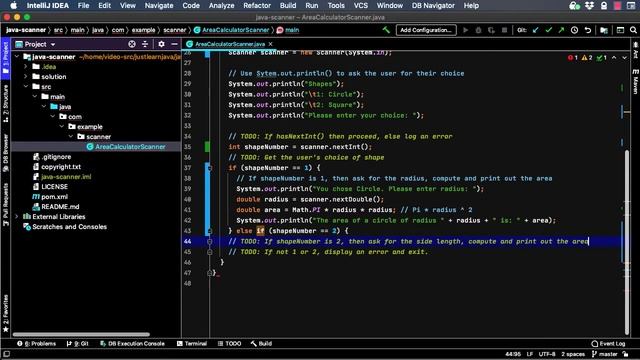Open the Refactor menu
The image size is (640, 360).
(x=257, y=6)
